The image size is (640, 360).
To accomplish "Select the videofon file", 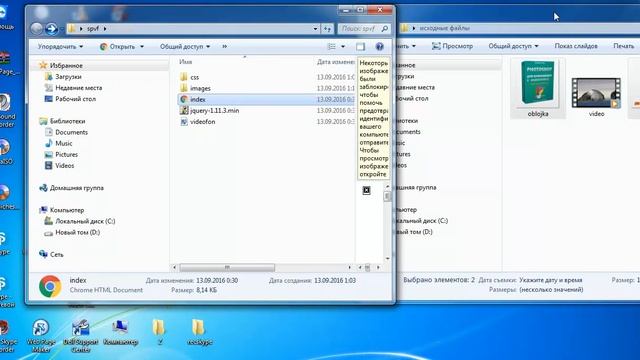I will pyautogui.click(x=202, y=122).
